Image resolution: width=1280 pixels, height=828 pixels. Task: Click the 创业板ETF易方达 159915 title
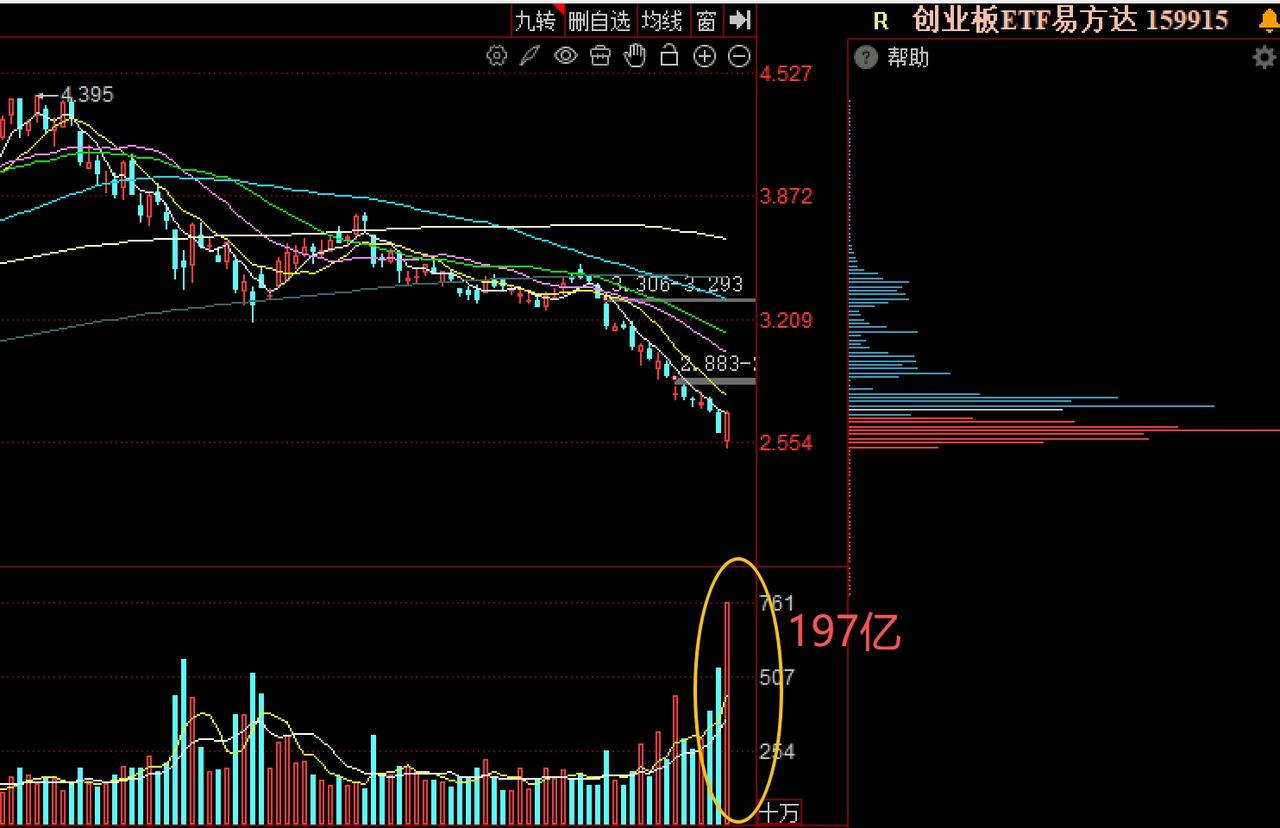pos(1070,20)
